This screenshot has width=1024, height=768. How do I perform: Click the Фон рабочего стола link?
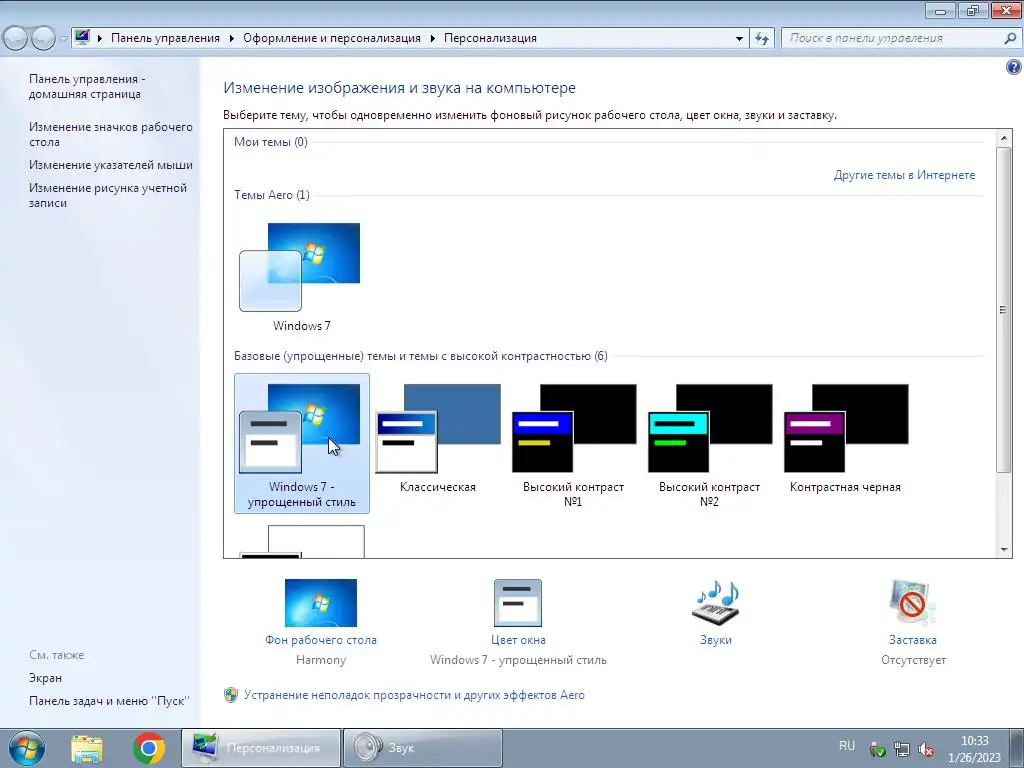tap(321, 640)
